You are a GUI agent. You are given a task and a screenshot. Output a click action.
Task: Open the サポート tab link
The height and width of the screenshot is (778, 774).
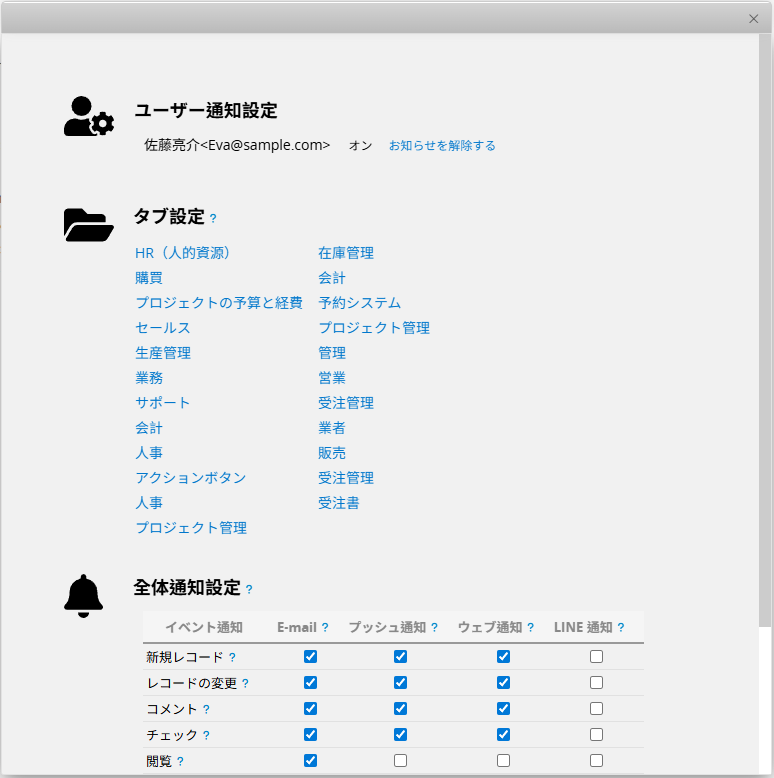point(163,403)
